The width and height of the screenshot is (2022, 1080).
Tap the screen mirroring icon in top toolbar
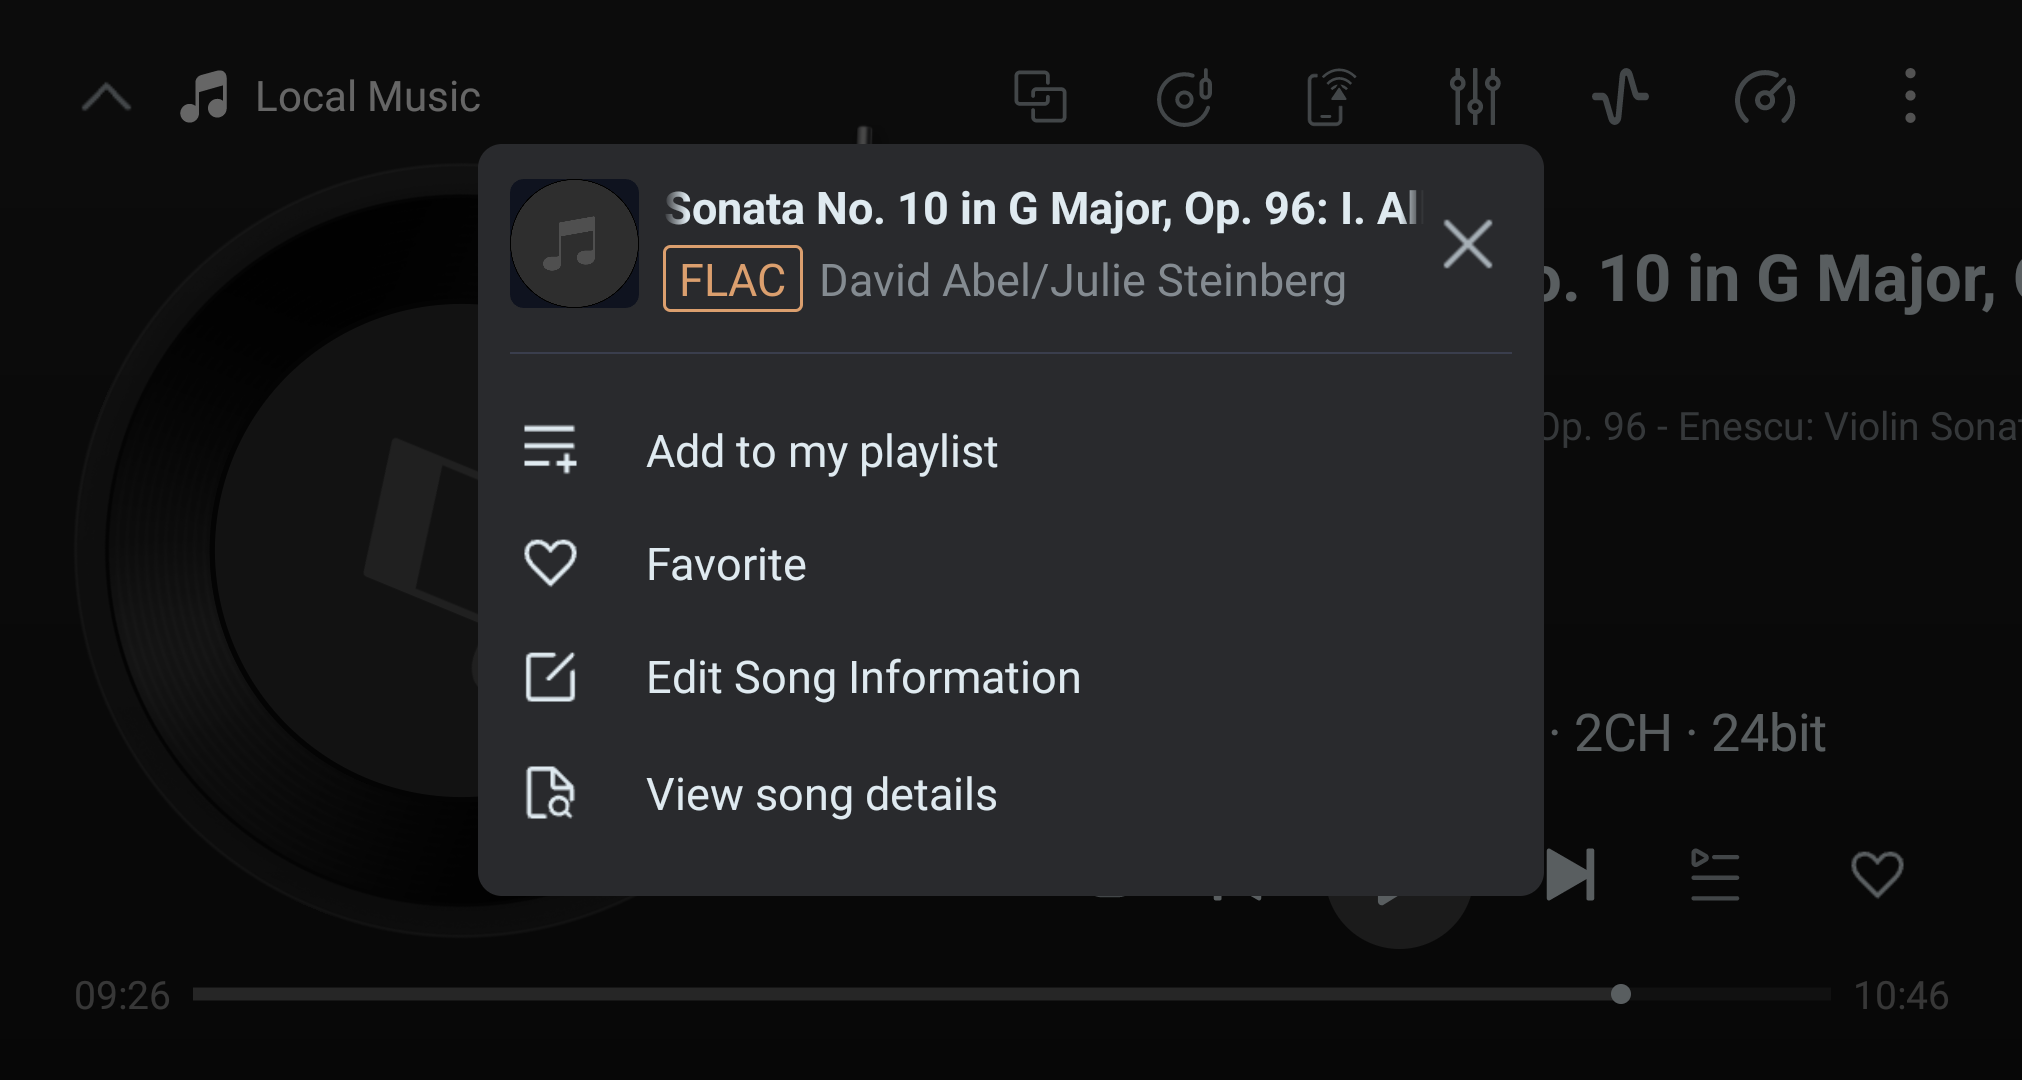coord(1040,97)
